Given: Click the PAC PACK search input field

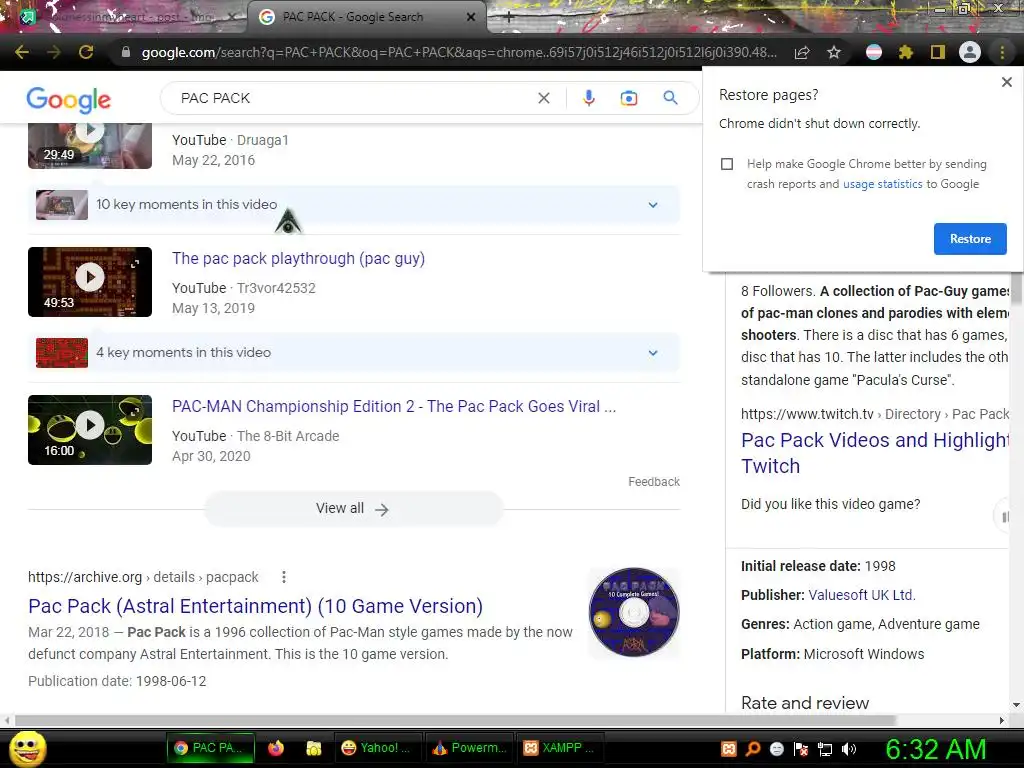Looking at the screenshot, I should tap(353, 98).
